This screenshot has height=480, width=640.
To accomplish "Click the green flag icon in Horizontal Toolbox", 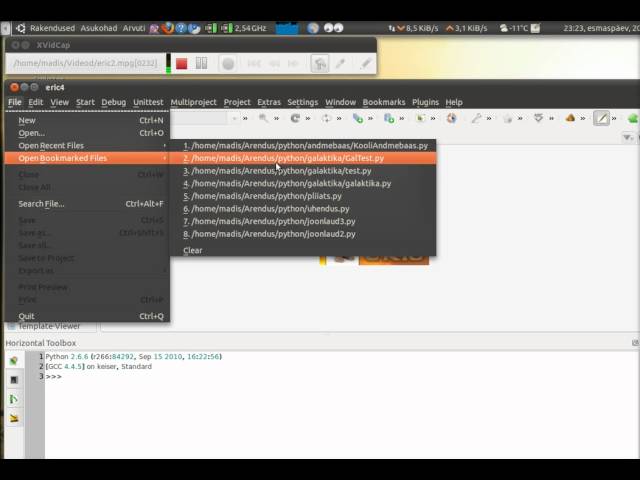I will [x=14, y=399].
